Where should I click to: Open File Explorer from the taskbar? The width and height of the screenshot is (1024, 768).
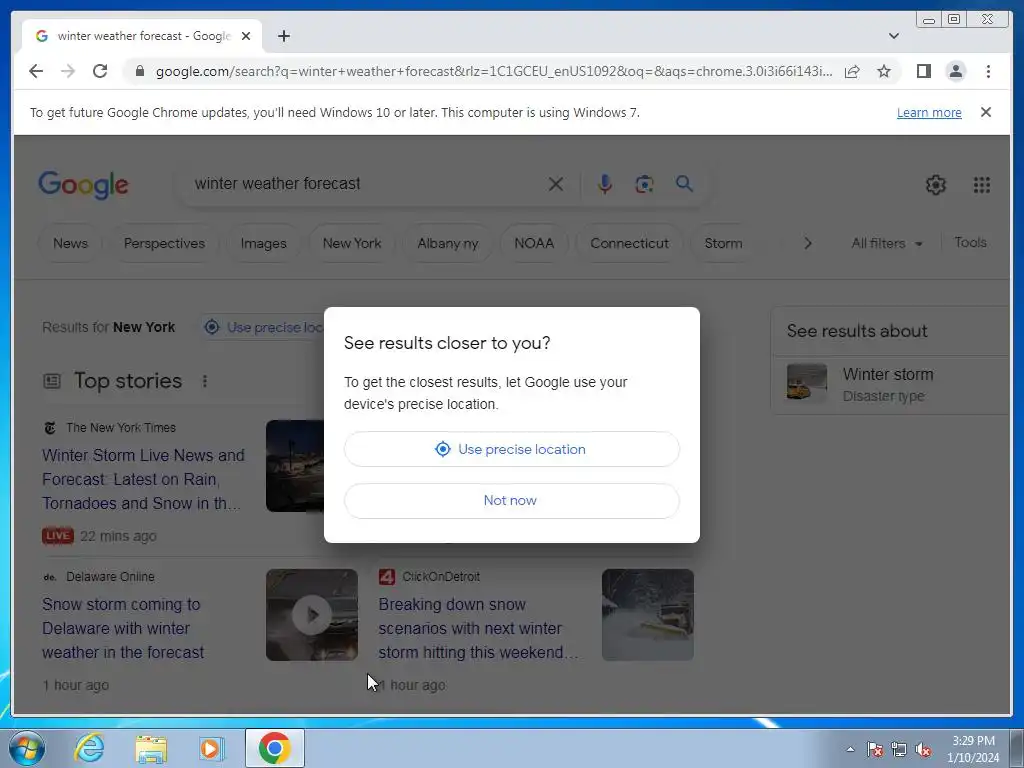point(151,748)
